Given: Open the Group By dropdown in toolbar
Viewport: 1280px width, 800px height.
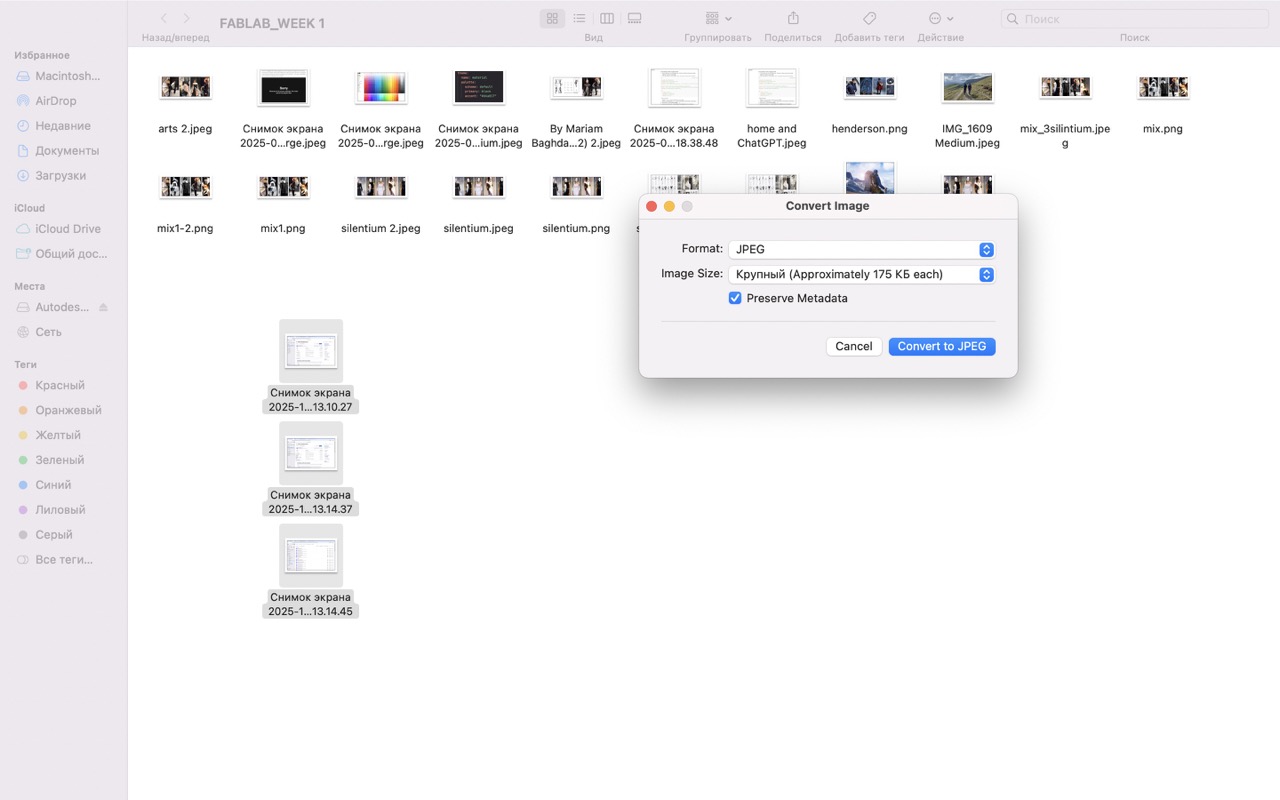Looking at the screenshot, I should click(x=718, y=18).
